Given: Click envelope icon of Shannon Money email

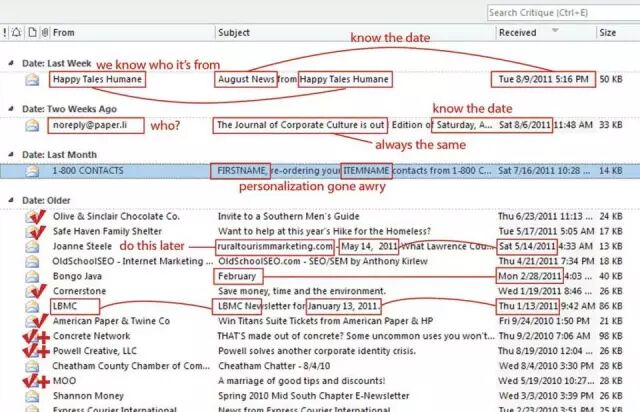Looking at the screenshot, I should [32, 396].
